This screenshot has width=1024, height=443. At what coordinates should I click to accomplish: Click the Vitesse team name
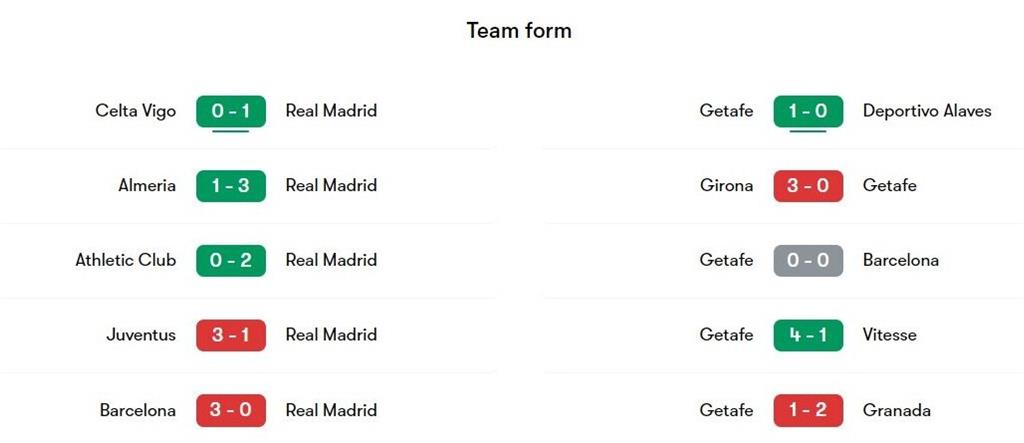(x=889, y=335)
